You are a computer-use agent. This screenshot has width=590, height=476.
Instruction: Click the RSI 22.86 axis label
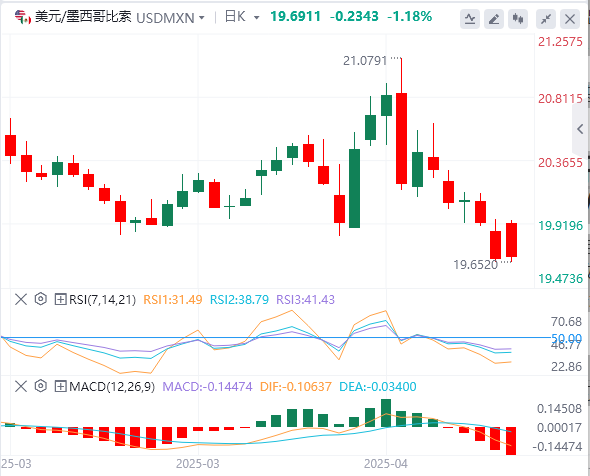pos(566,367)
